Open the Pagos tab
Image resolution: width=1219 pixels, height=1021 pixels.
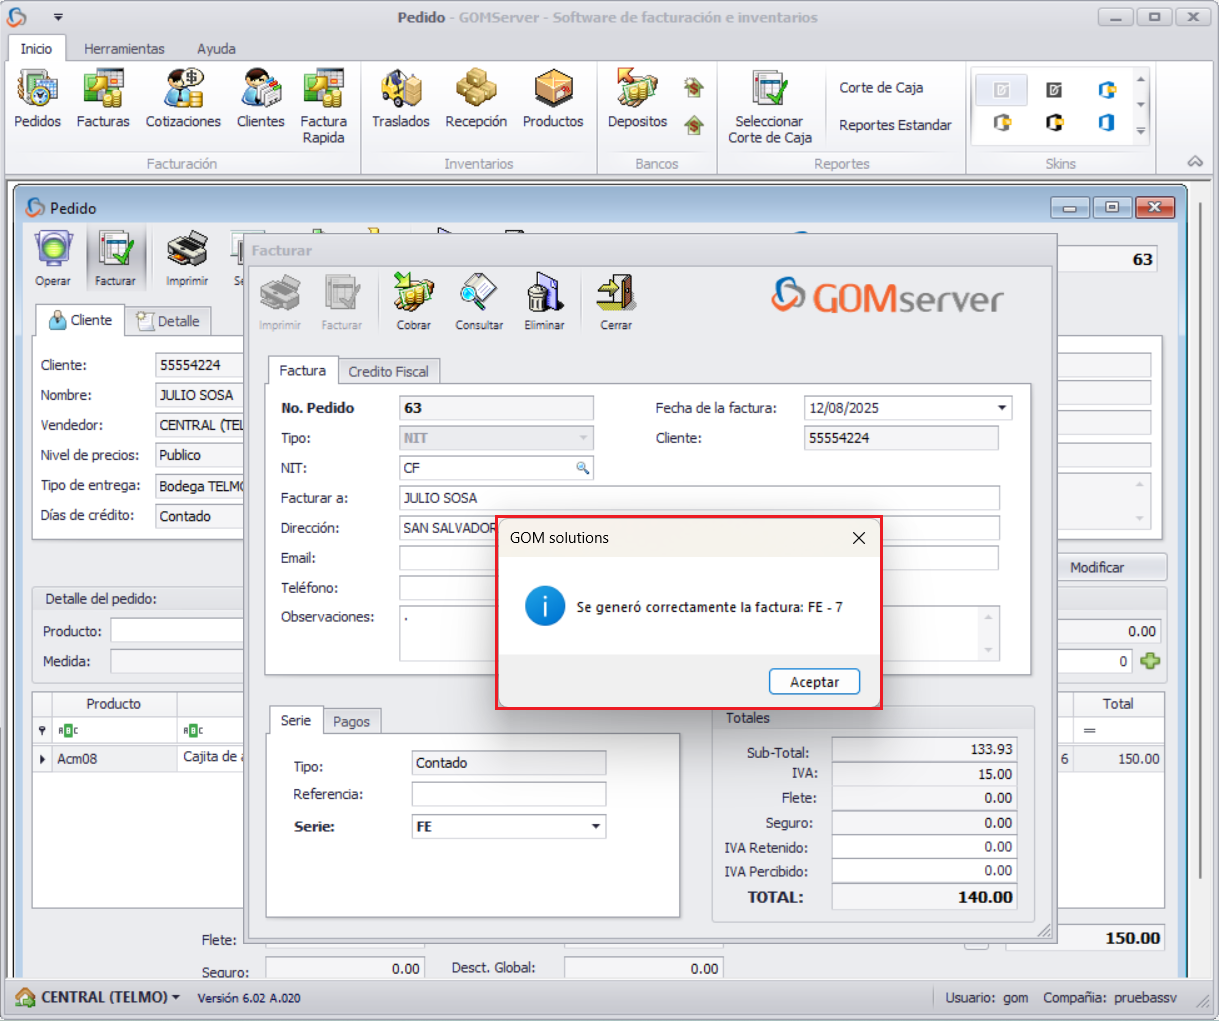(351, 721)
